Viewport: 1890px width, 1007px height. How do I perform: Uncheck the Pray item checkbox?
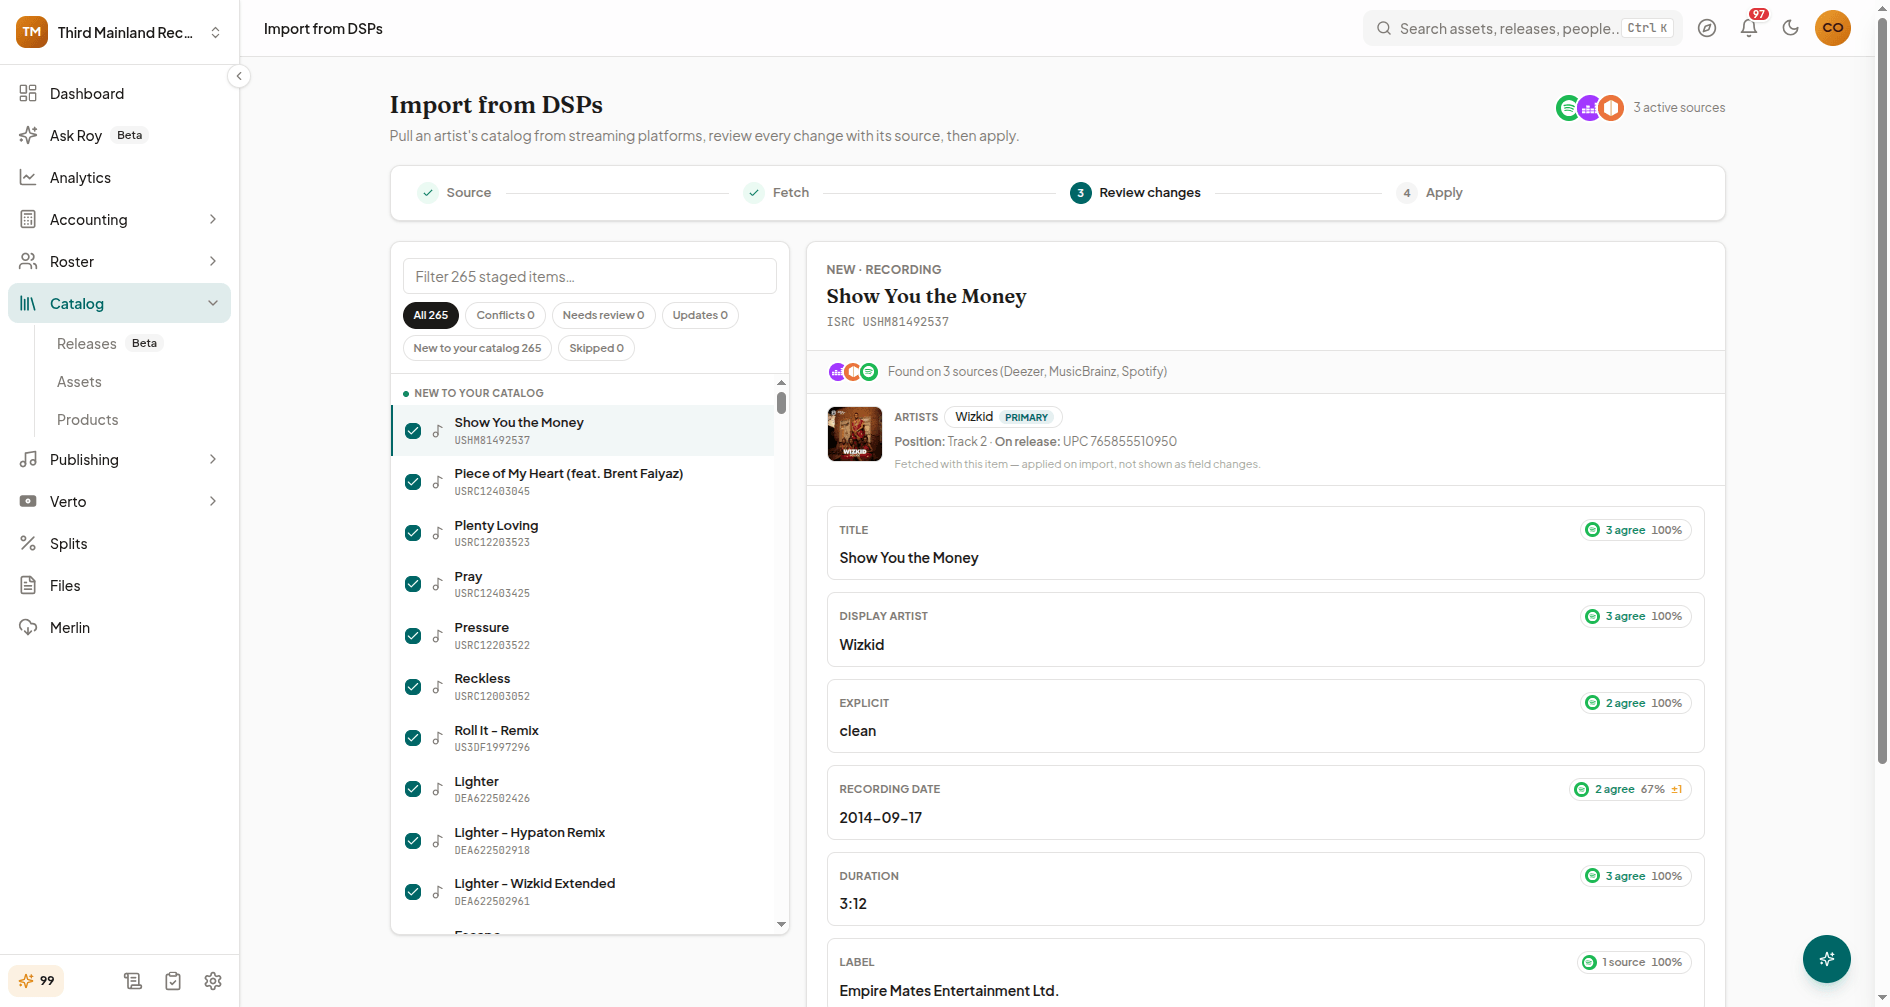tap(413, 584)
